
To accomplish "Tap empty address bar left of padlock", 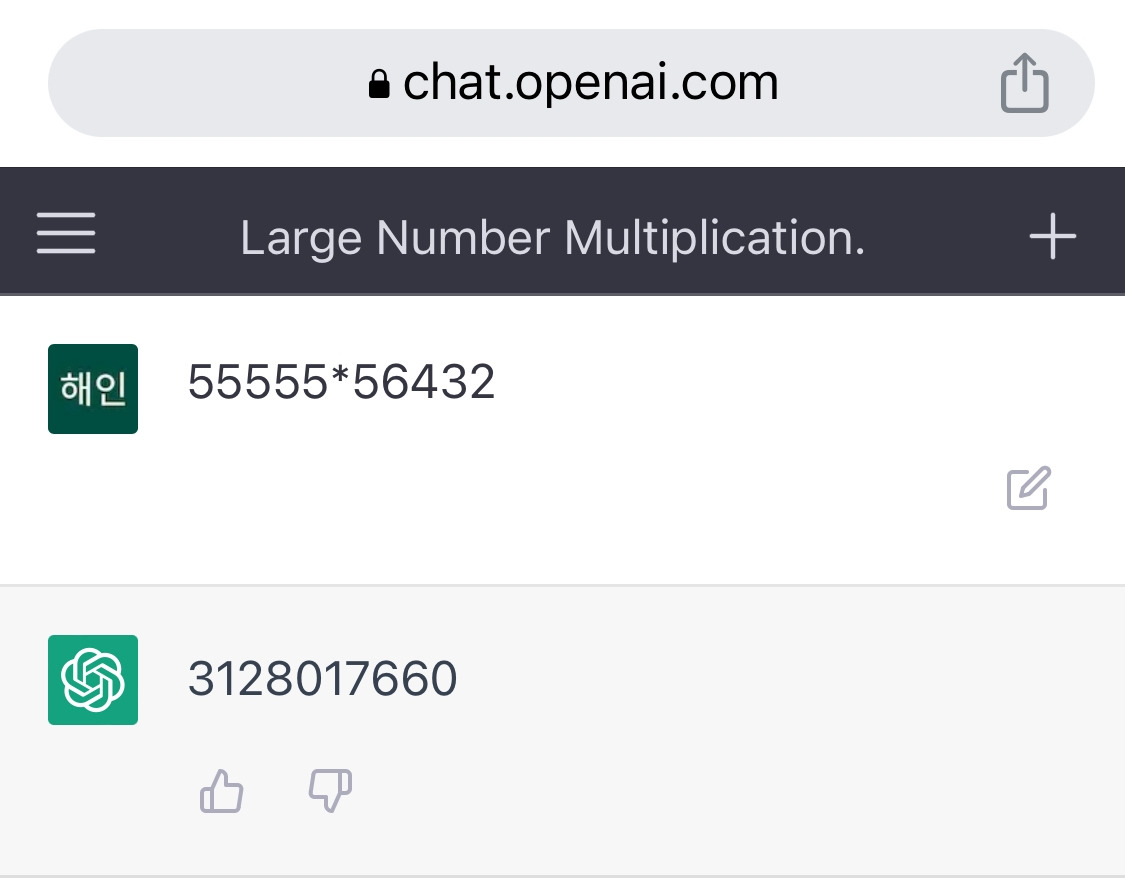I will tap(200, 83).
